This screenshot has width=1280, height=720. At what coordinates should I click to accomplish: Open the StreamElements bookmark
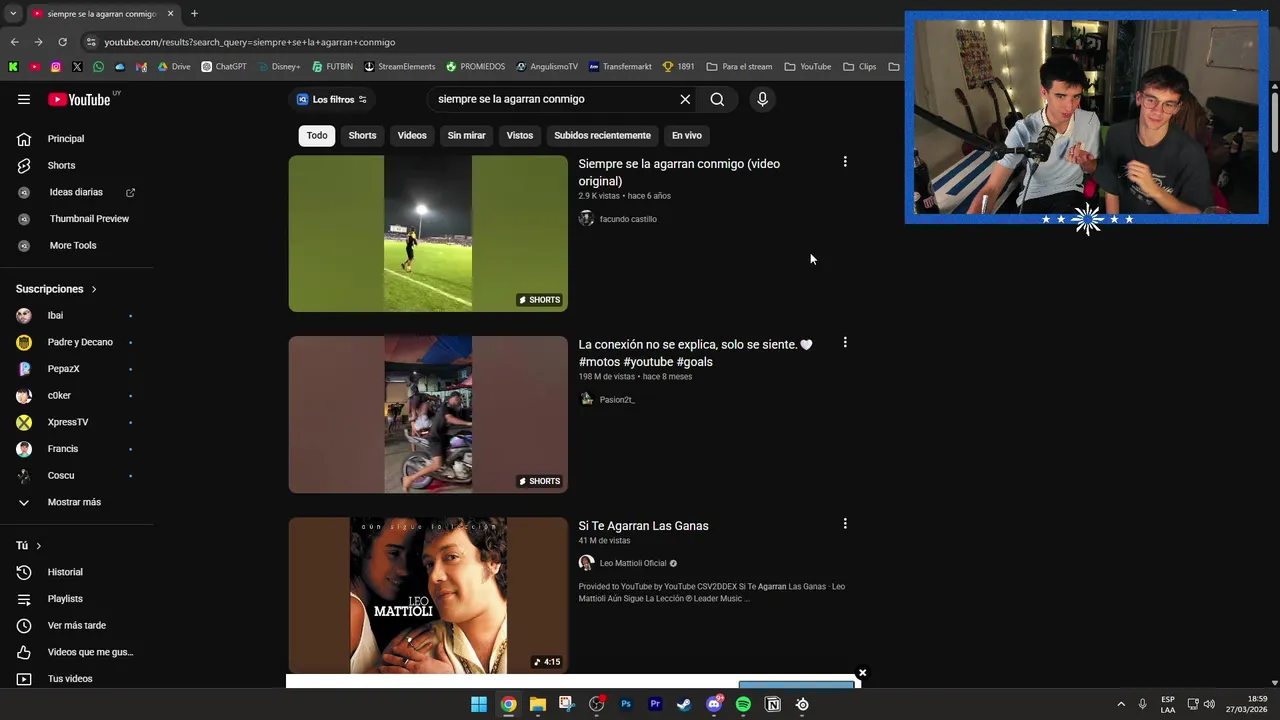coord(400,67)
